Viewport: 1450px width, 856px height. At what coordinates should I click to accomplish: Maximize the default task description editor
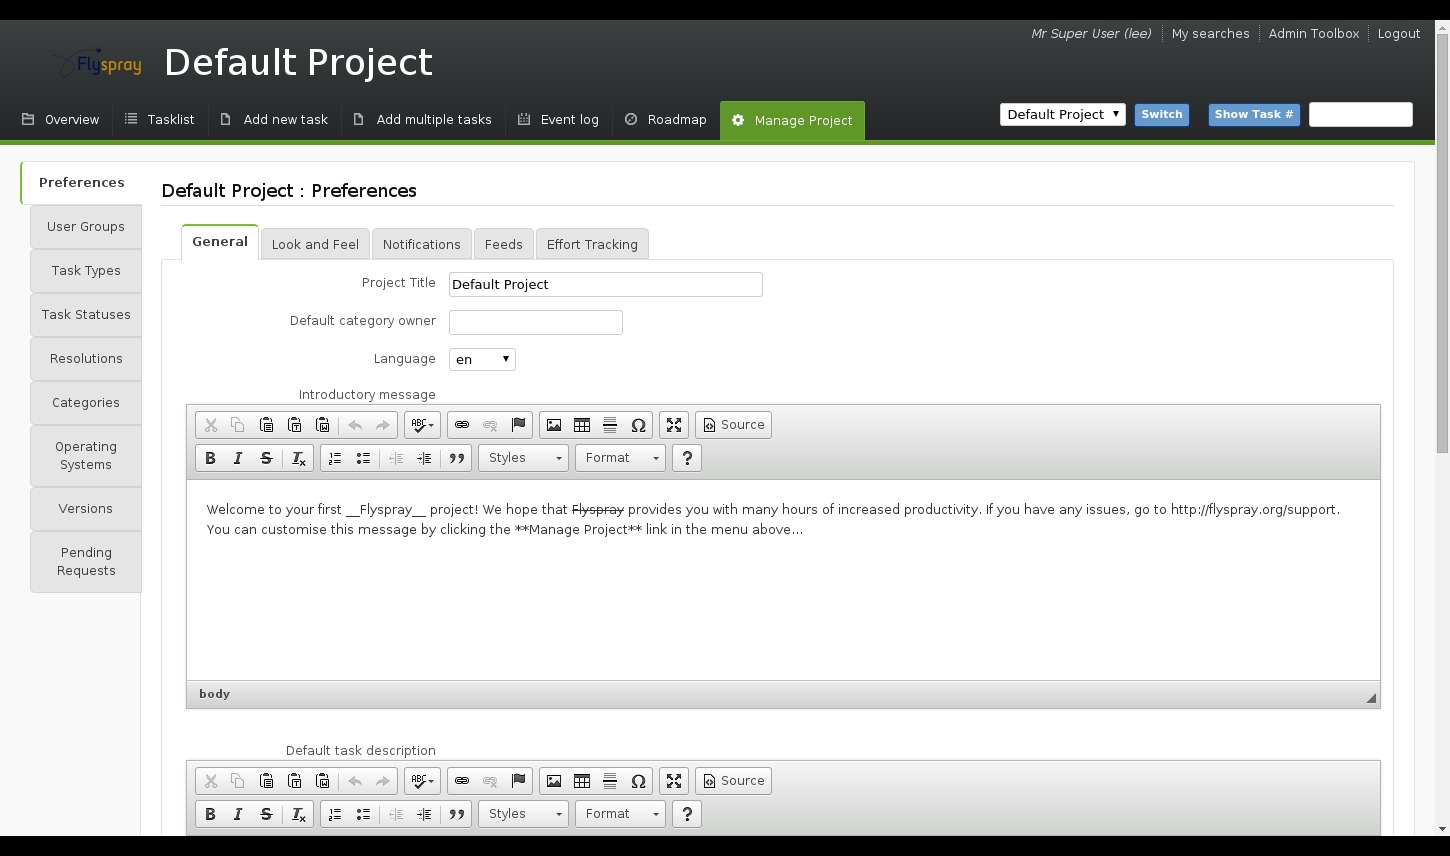tap(674, 781)
